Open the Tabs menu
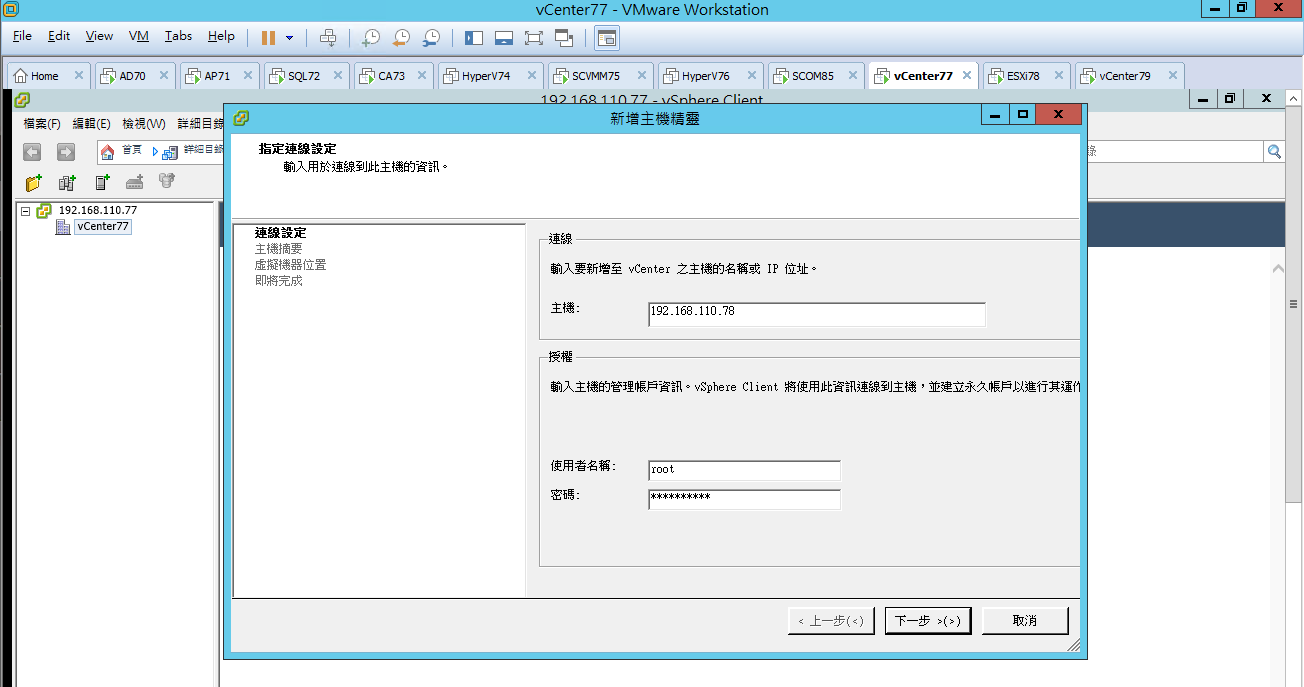 pos(178,36)
